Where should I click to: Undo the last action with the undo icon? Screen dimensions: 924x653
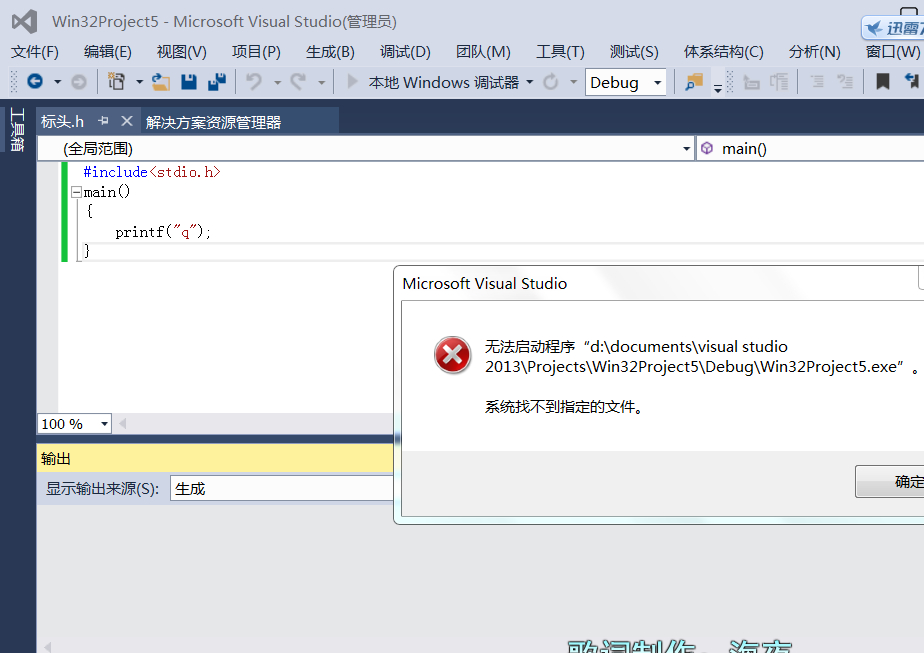tap(254, 81)
